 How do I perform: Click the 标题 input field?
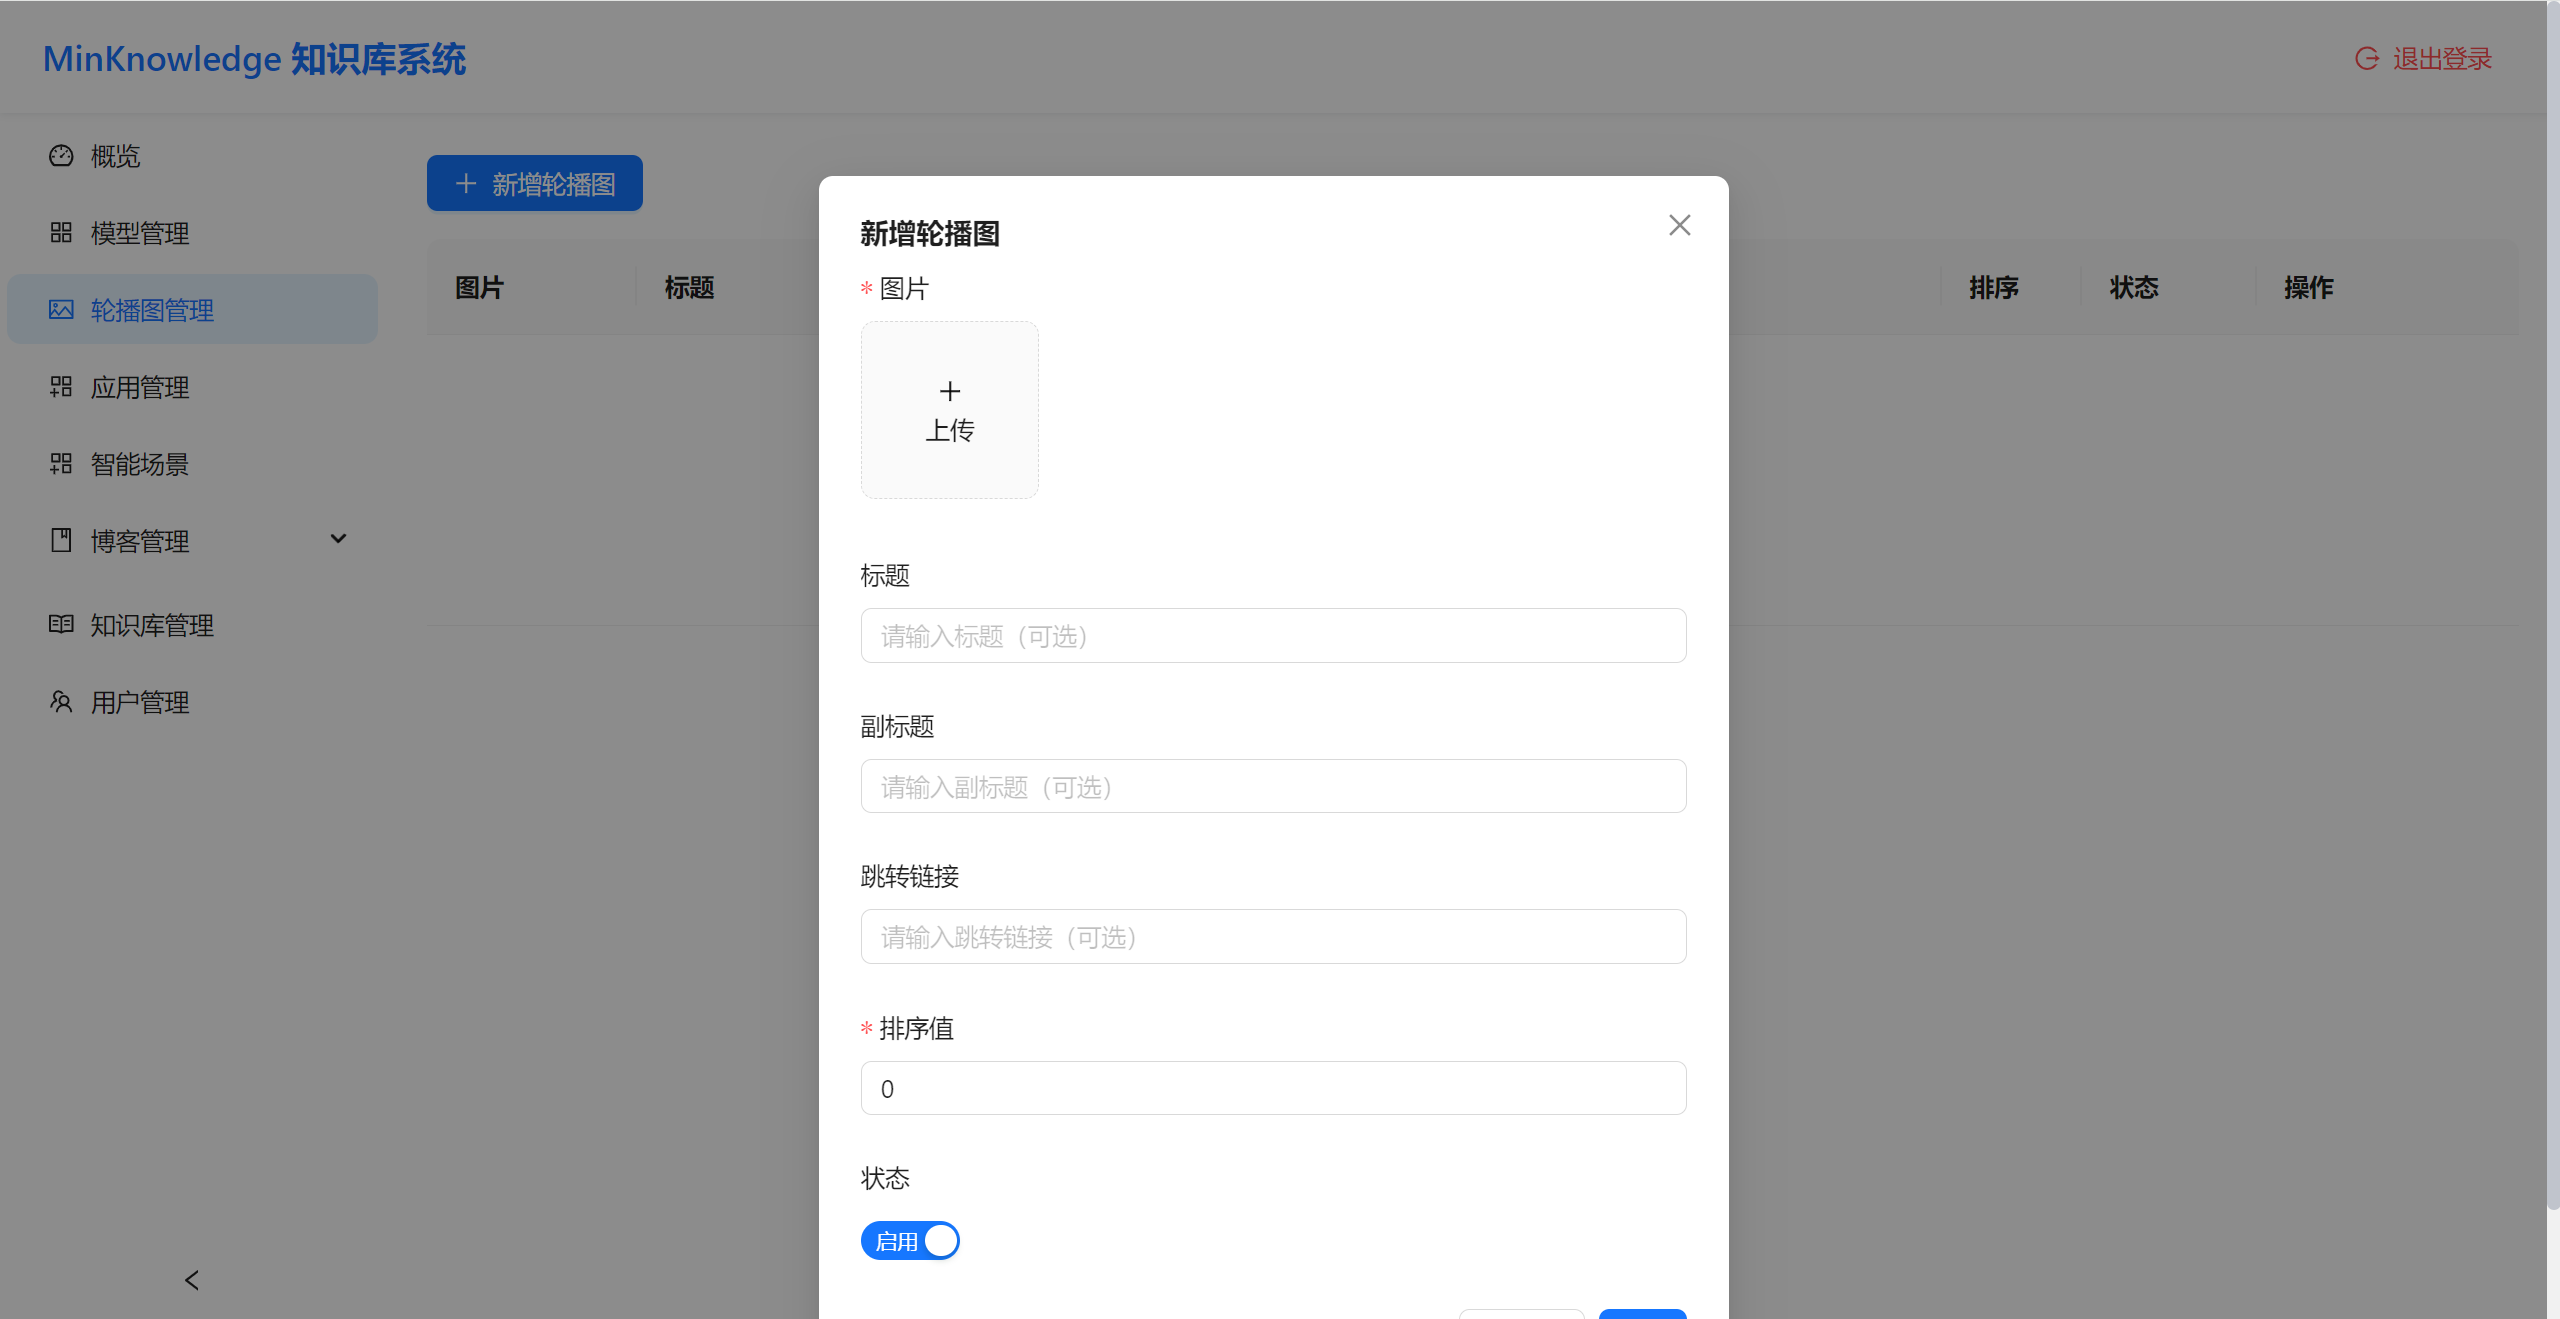point(1272,636)
